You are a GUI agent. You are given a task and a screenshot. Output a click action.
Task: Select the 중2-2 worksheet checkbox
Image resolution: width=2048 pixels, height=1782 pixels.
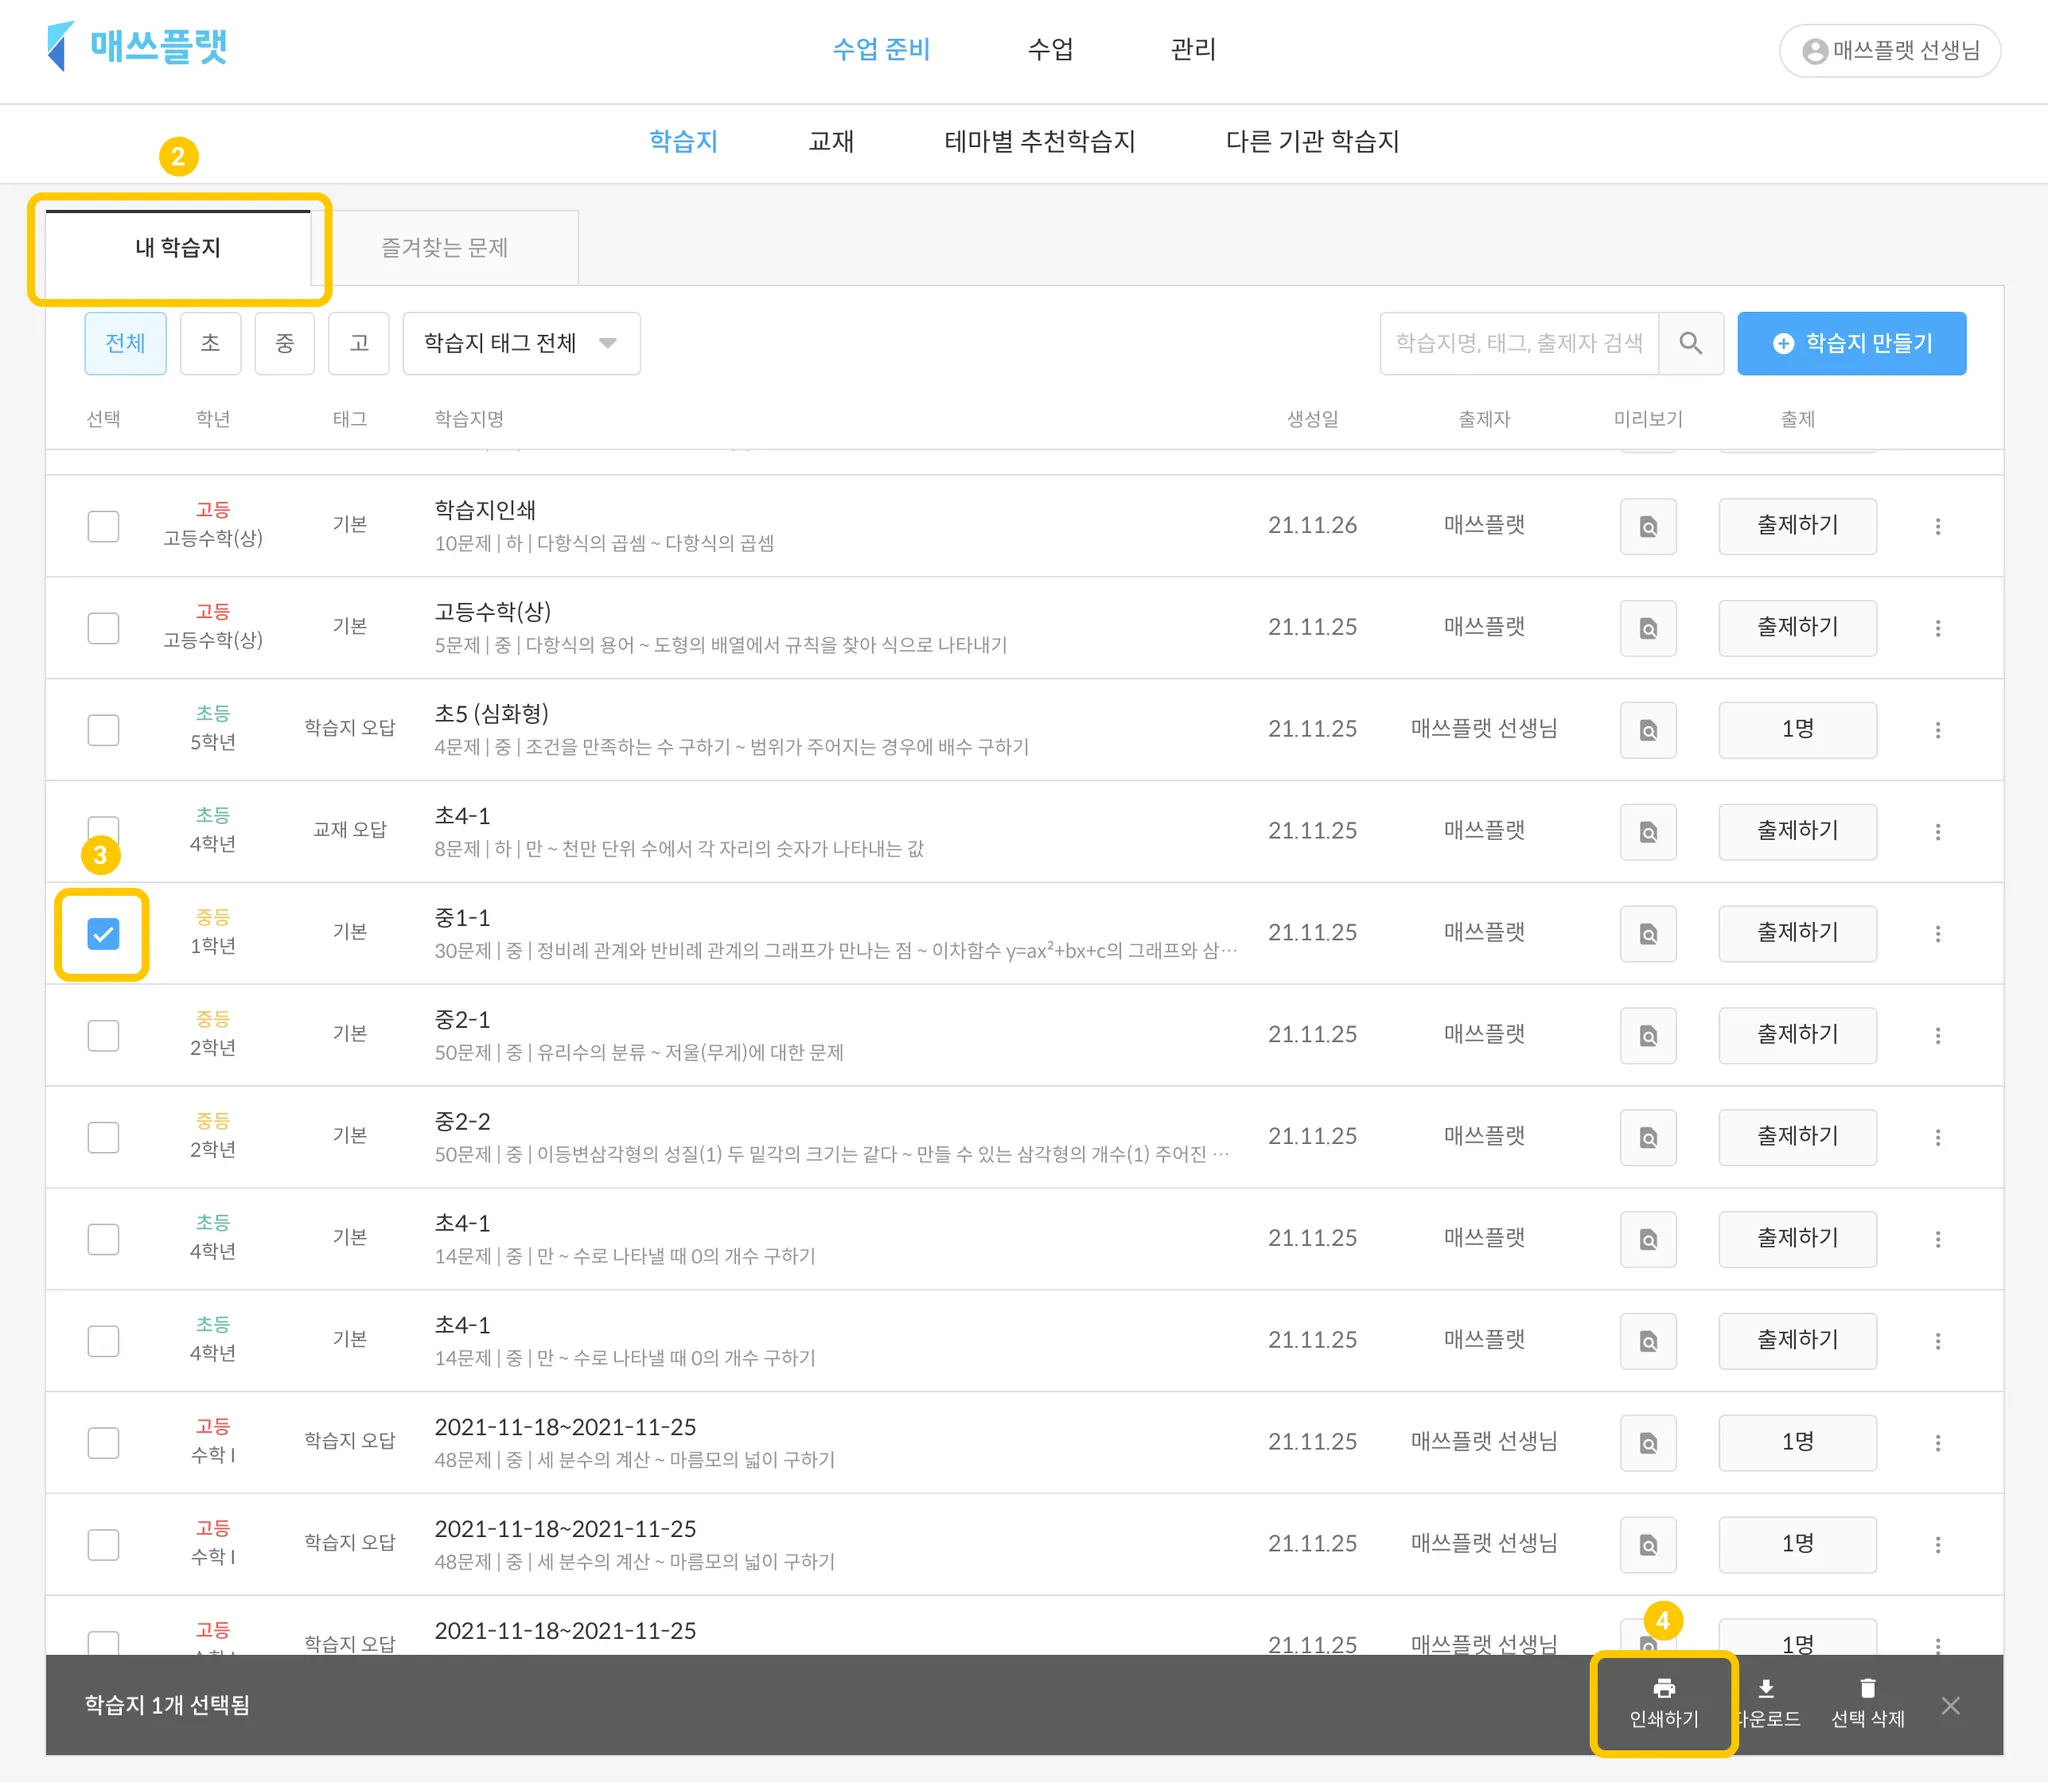point(103,1137)
